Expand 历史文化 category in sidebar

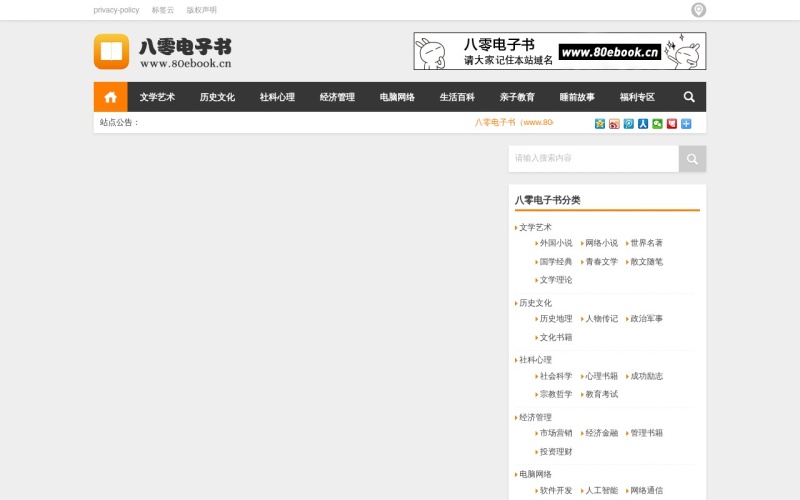click(535, 303)
